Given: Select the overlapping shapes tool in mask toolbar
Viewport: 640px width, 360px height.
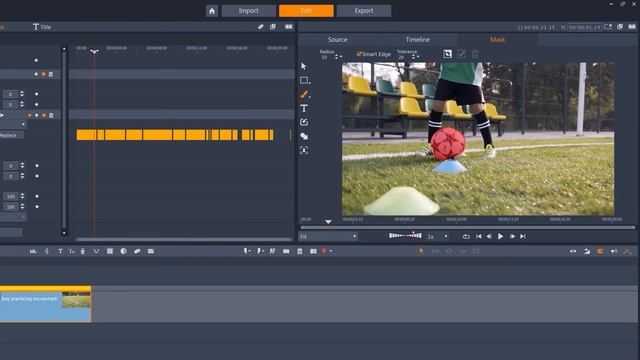Looking at the screenshot, I should (x=304, y=136).
